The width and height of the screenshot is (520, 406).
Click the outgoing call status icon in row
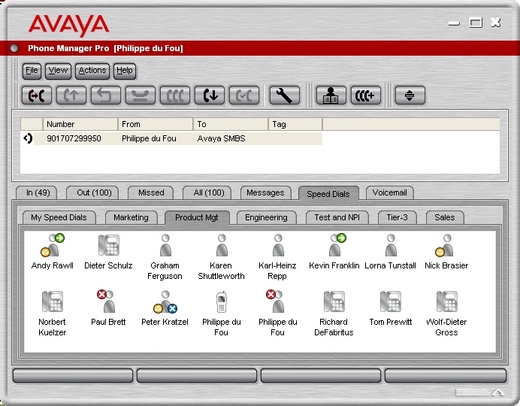point(28,138)
